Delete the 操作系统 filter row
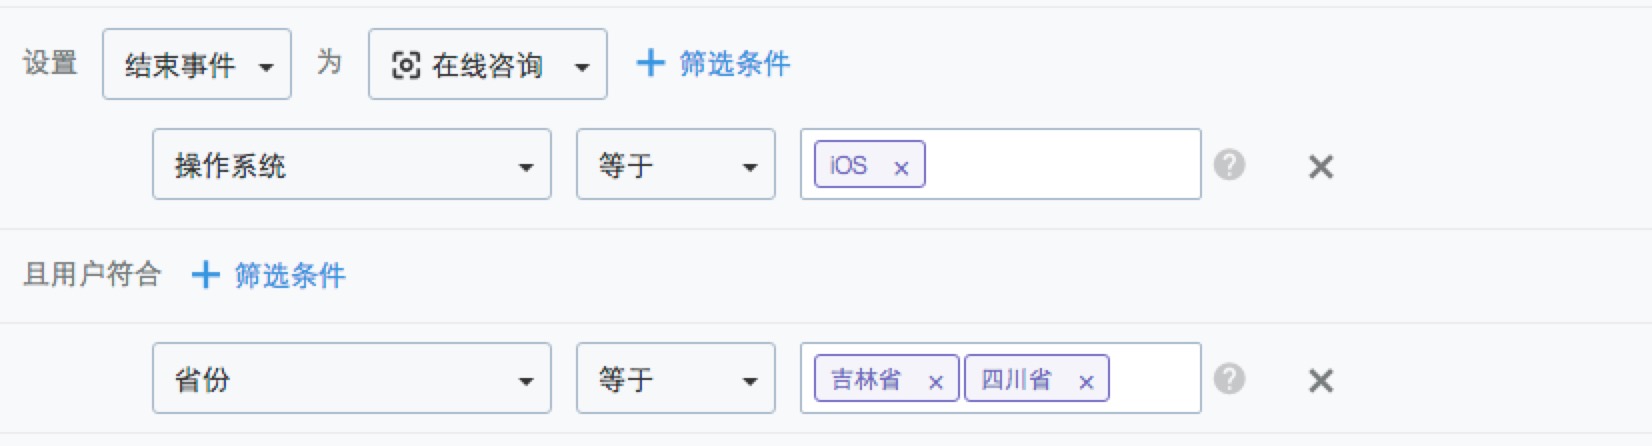This screenshot has width=1652, height=446. 1321,167
